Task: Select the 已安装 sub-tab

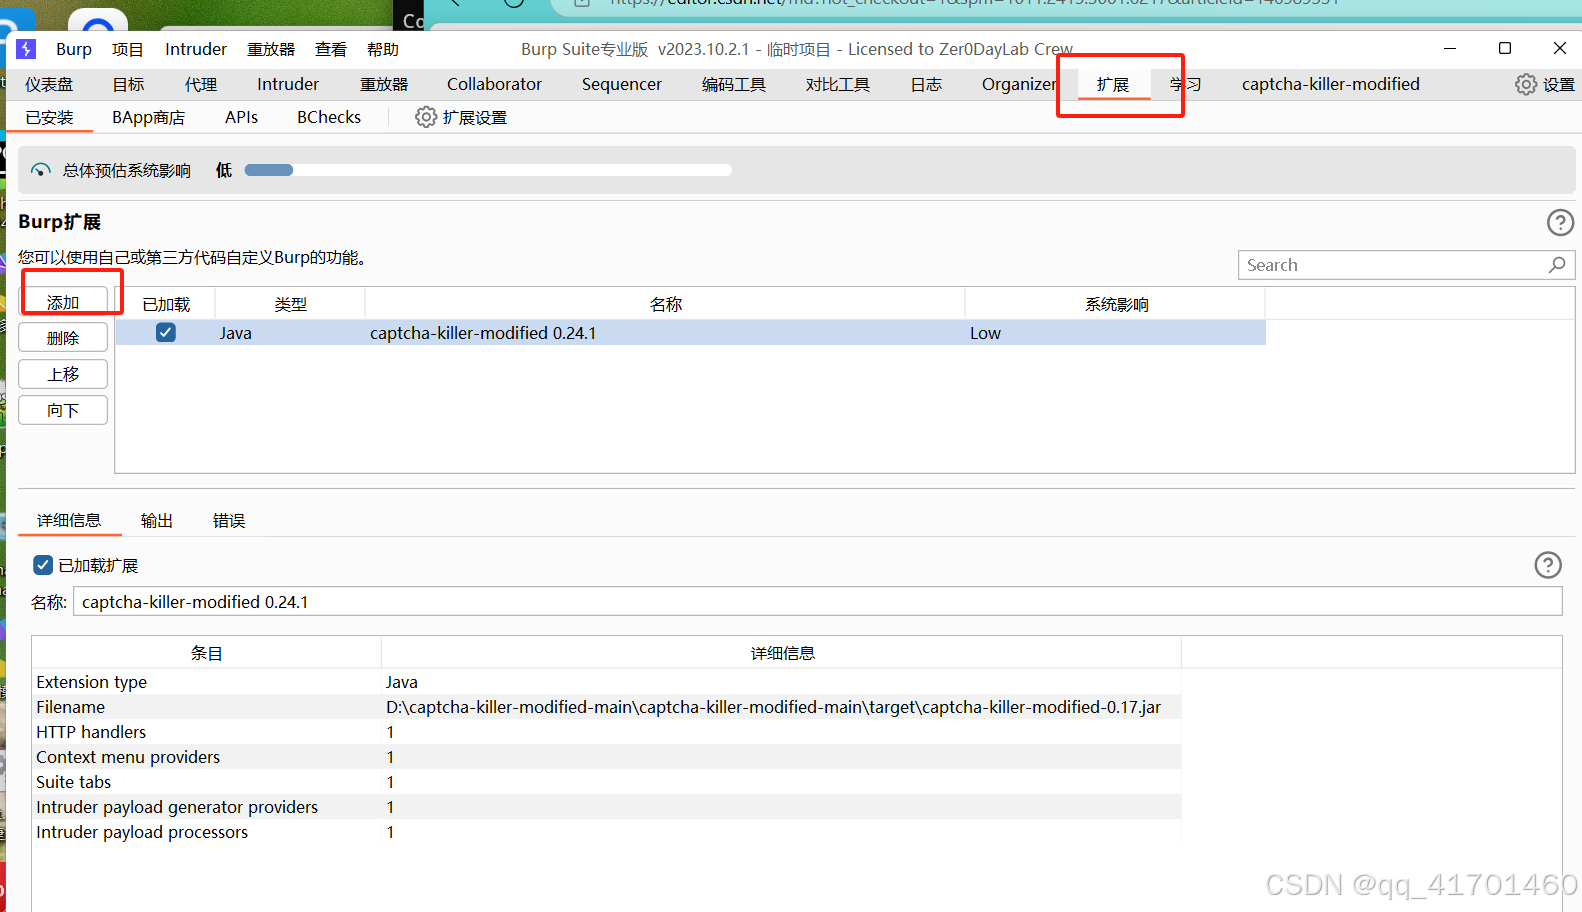Action: tap(50, 117)
